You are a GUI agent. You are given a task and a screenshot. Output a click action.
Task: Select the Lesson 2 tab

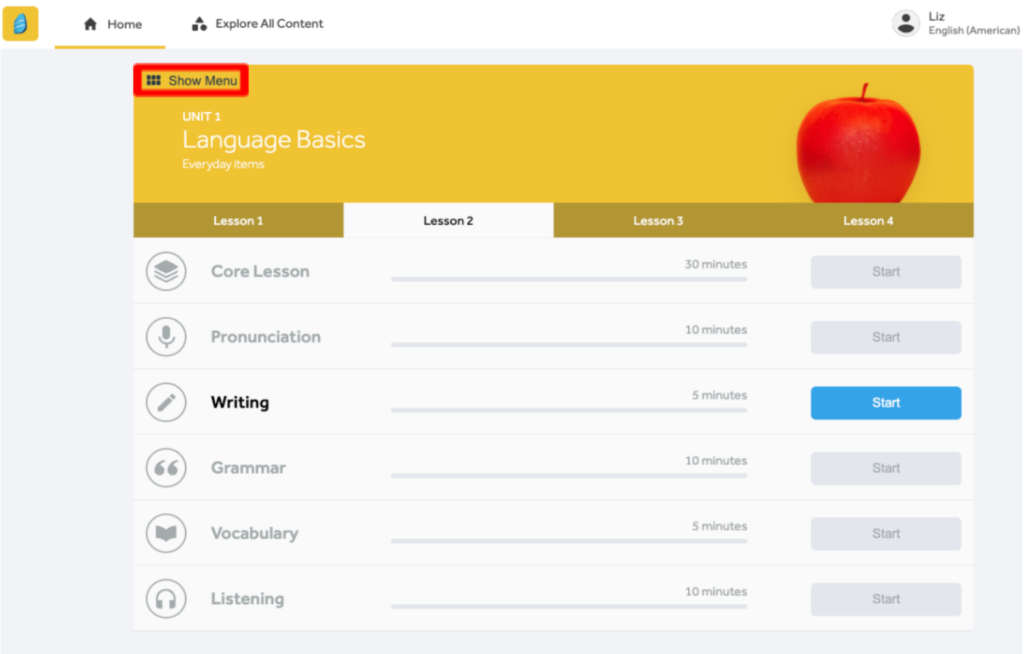[448, 220]
